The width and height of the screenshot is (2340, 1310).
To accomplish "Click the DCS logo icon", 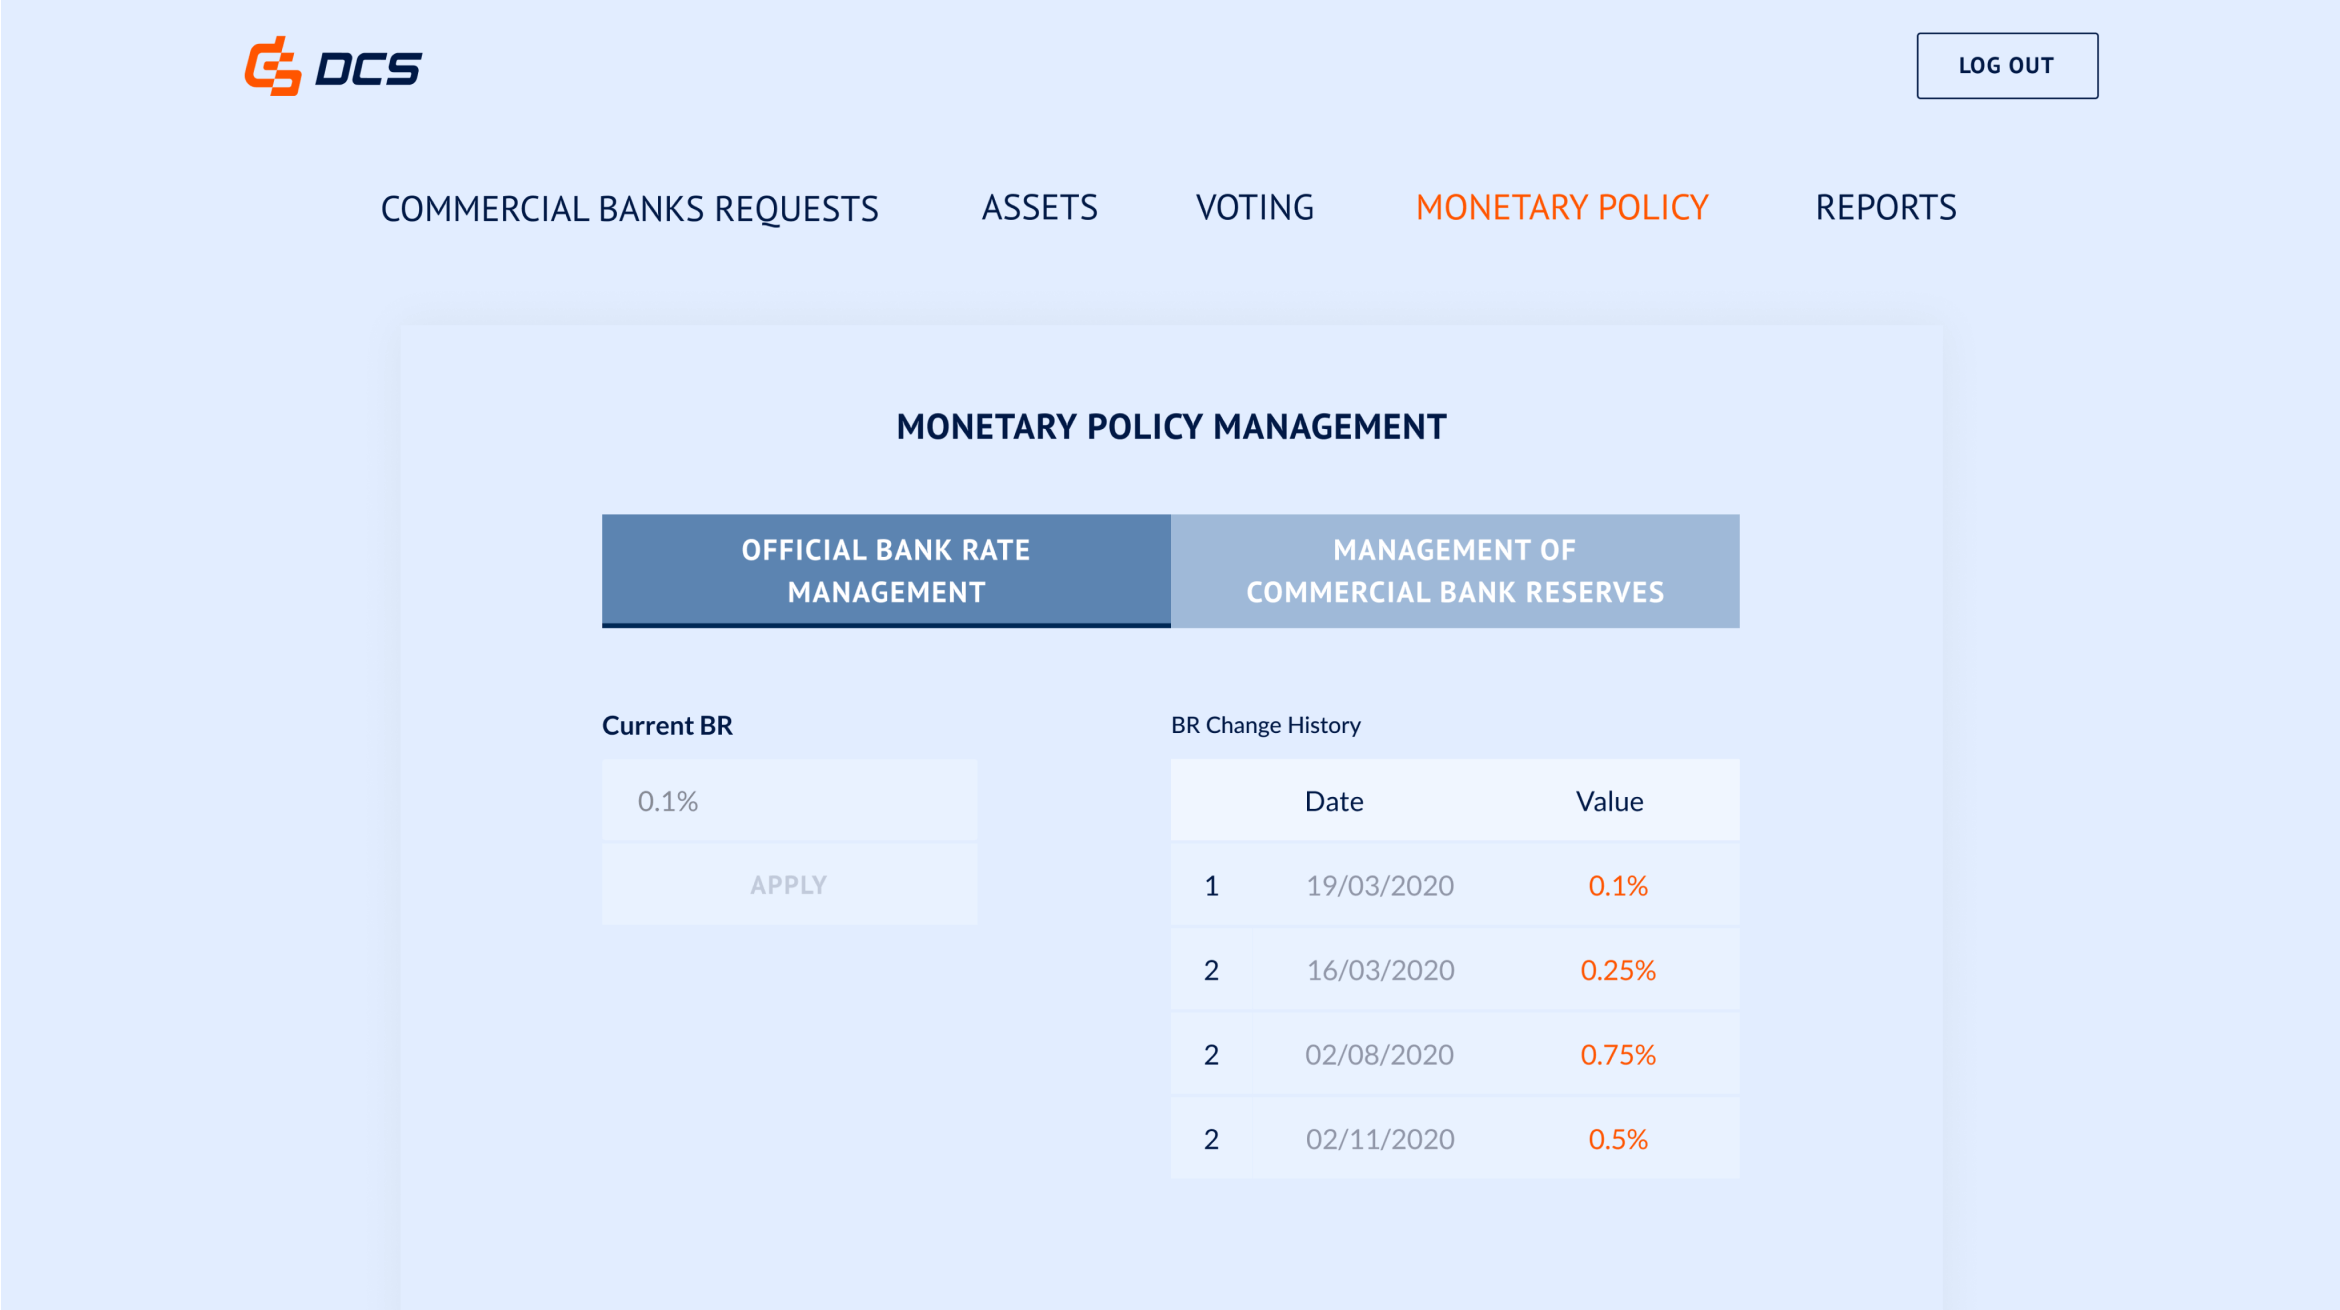I will click(x=273, y=67).
